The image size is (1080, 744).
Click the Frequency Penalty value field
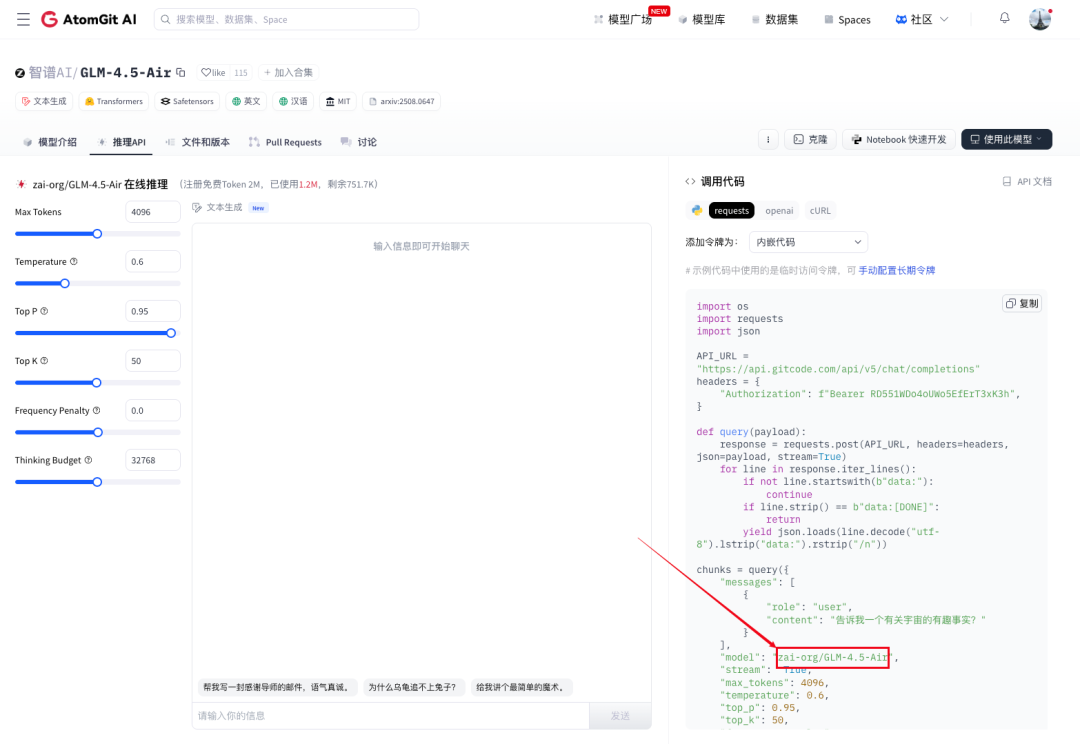pyautogui.click(x=153, y=411)
